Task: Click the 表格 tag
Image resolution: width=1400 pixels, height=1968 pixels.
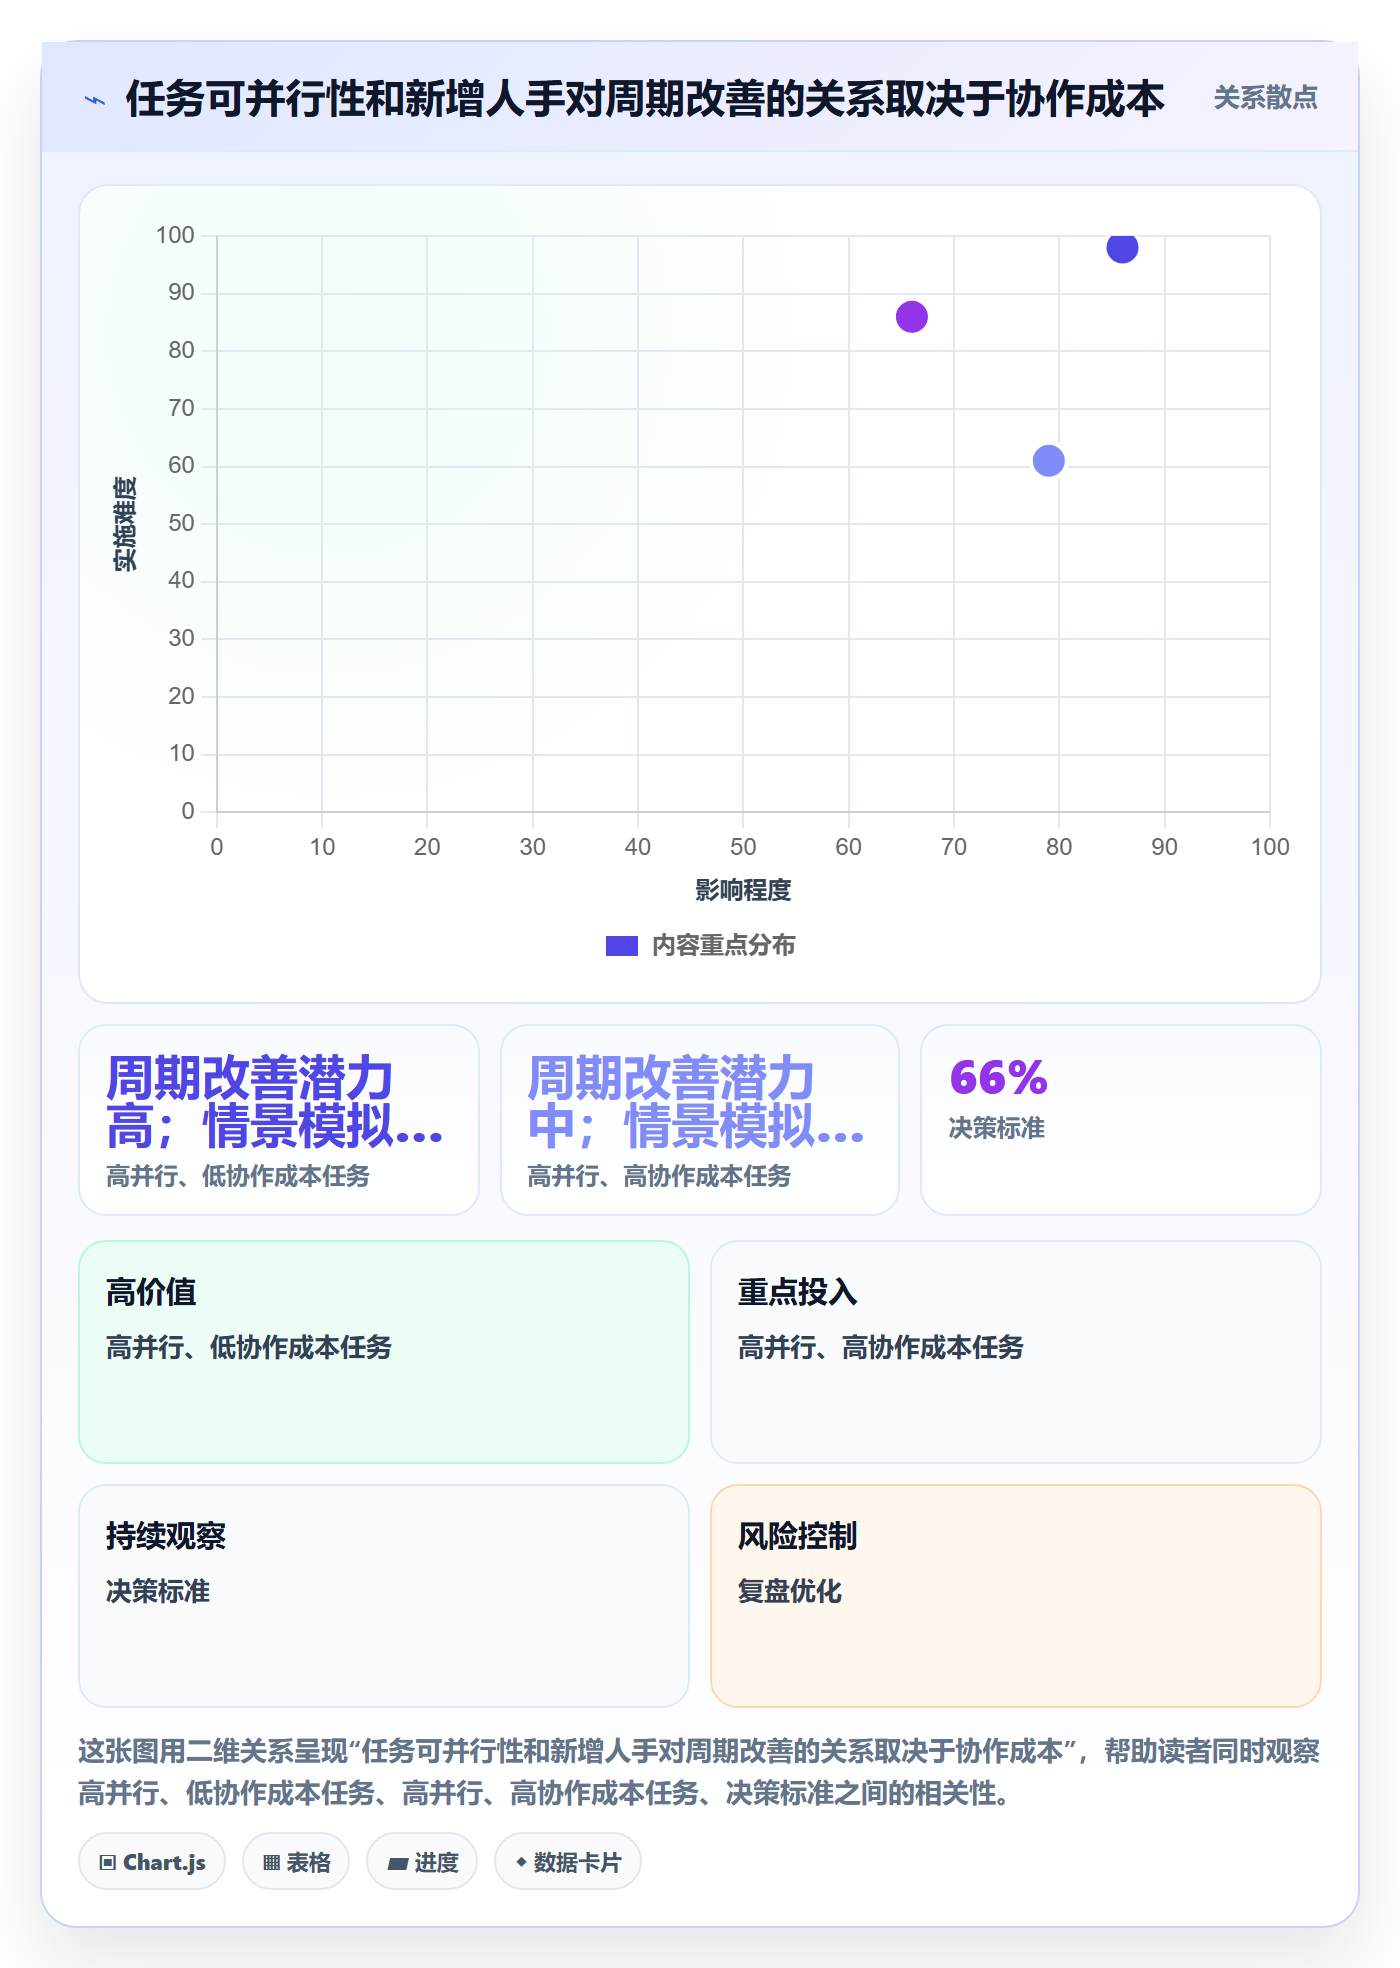Action: click(x=296, y=1862)
